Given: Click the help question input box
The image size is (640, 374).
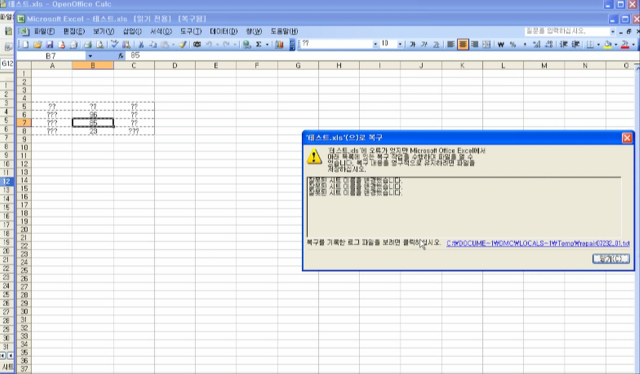Looking at the screenshot, I should point(567,31).
